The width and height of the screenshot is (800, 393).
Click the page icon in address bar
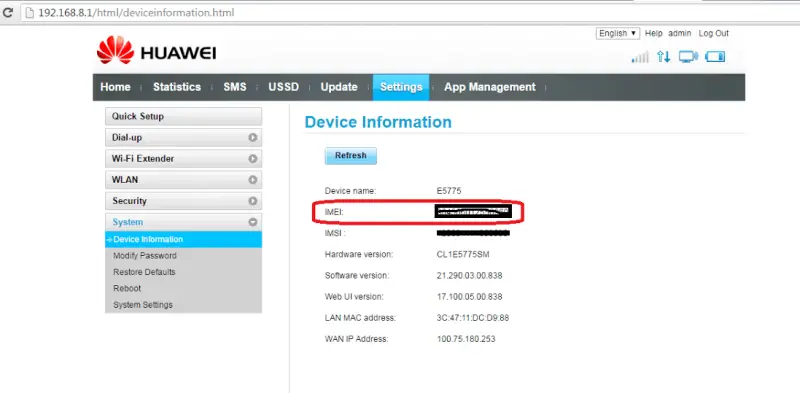(30, 13)
